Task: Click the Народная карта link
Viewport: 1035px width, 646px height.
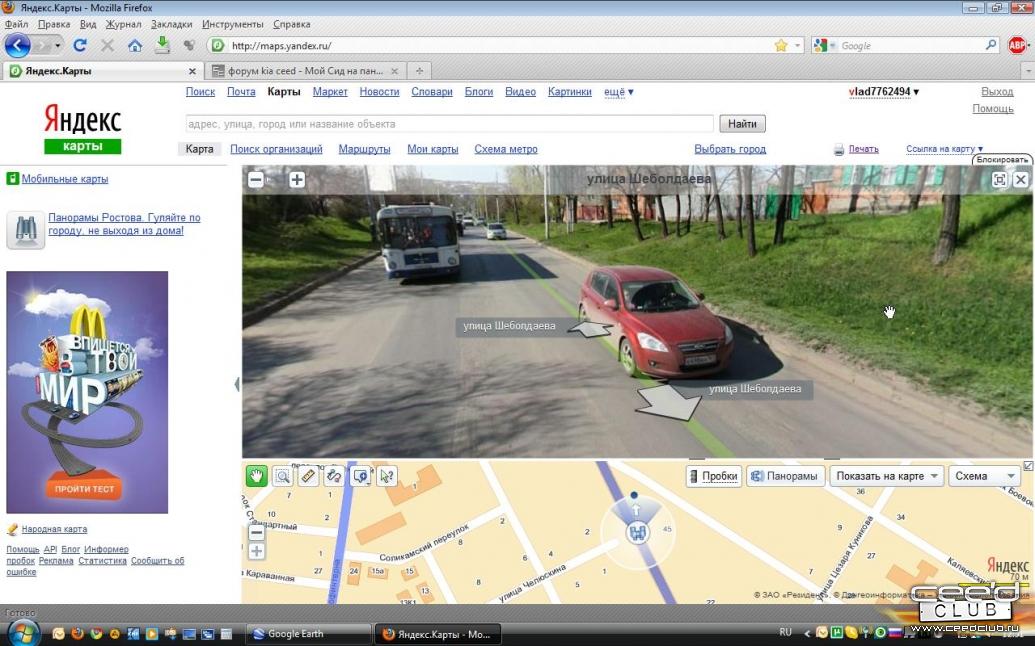Action: (x=54, y=529)
